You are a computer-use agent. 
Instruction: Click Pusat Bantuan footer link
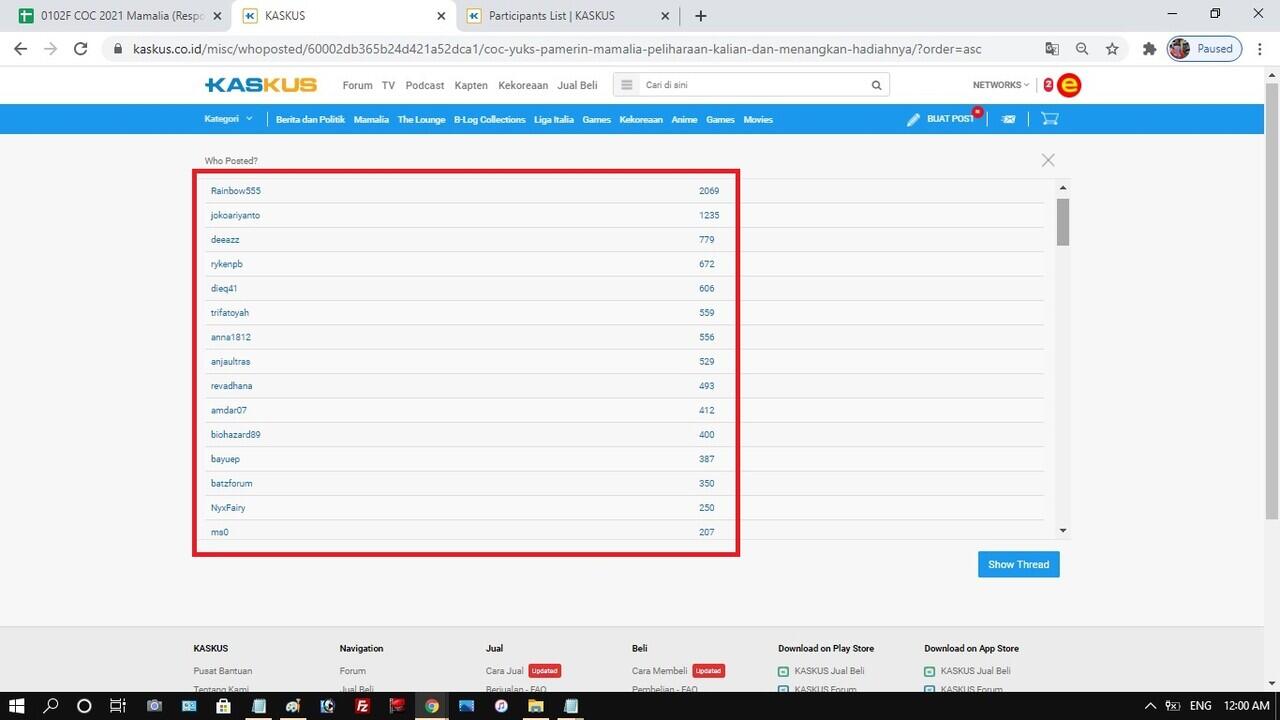(x=223, y=671)
